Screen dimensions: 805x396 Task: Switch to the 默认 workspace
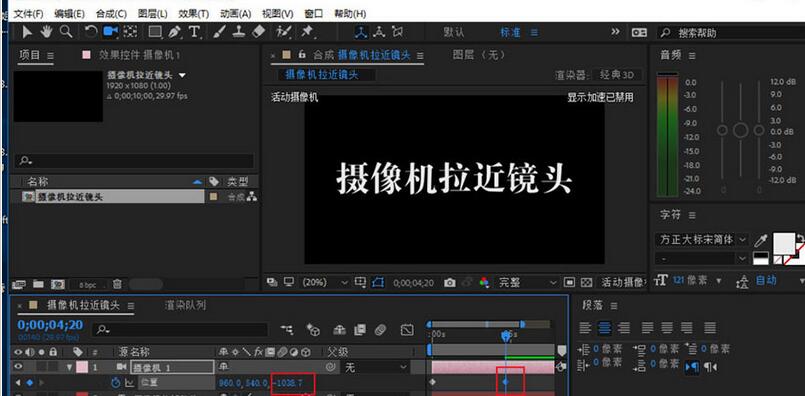coord(453,32)
